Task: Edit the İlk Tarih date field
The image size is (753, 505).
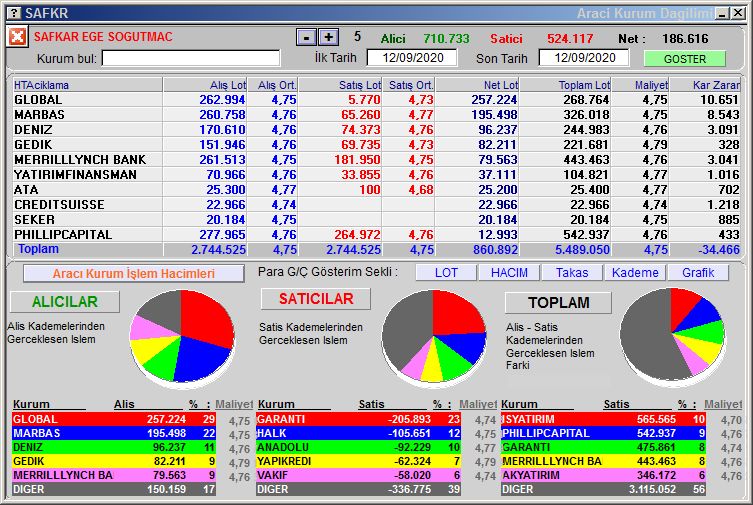Action: coord(412,58)
